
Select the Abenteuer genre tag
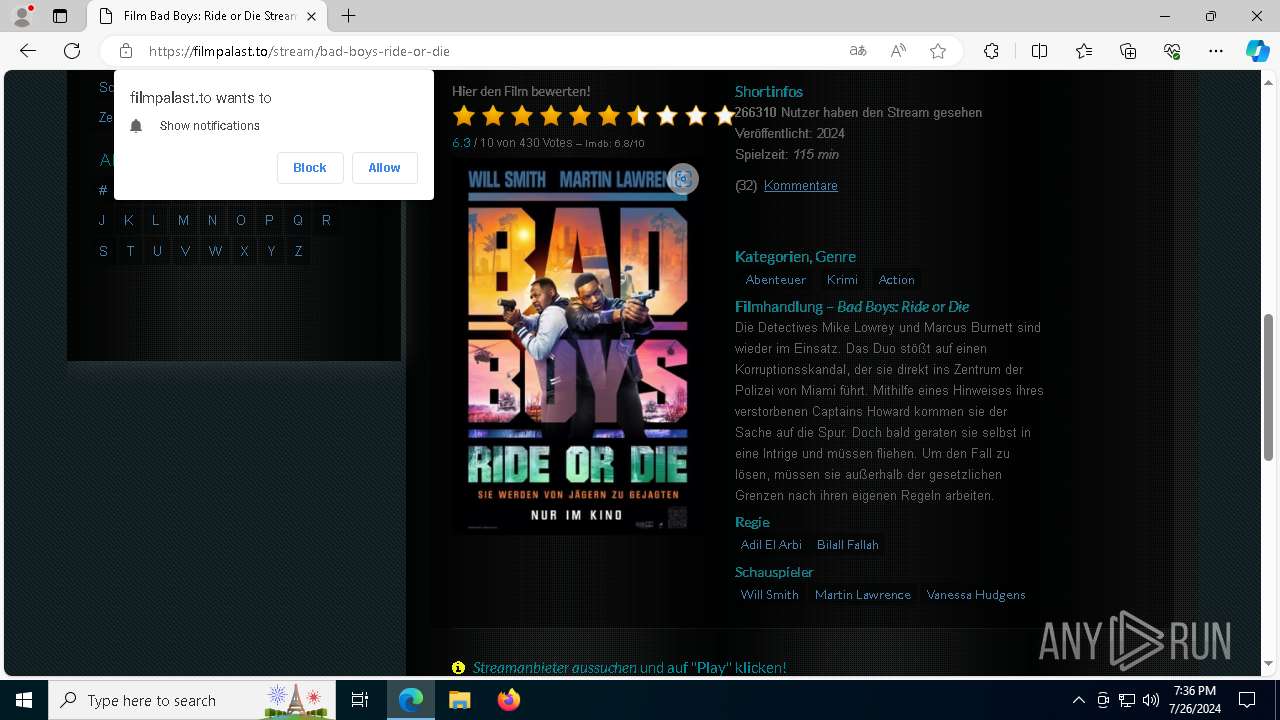coord(775,280)
